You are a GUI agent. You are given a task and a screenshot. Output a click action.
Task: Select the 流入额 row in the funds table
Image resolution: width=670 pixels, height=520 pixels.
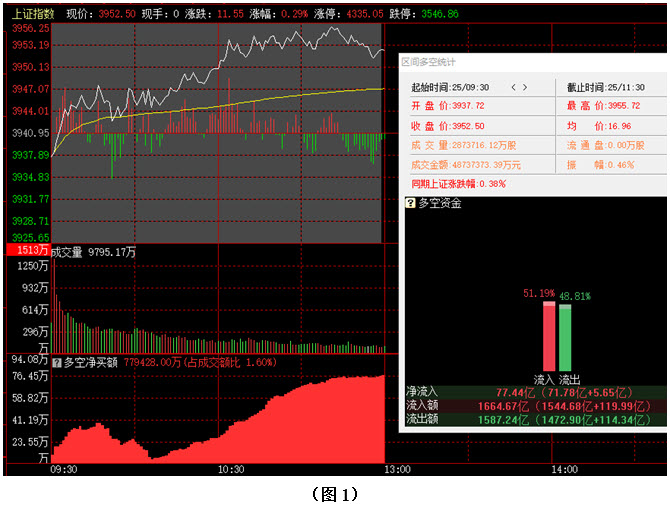click(x=533, y=407)
